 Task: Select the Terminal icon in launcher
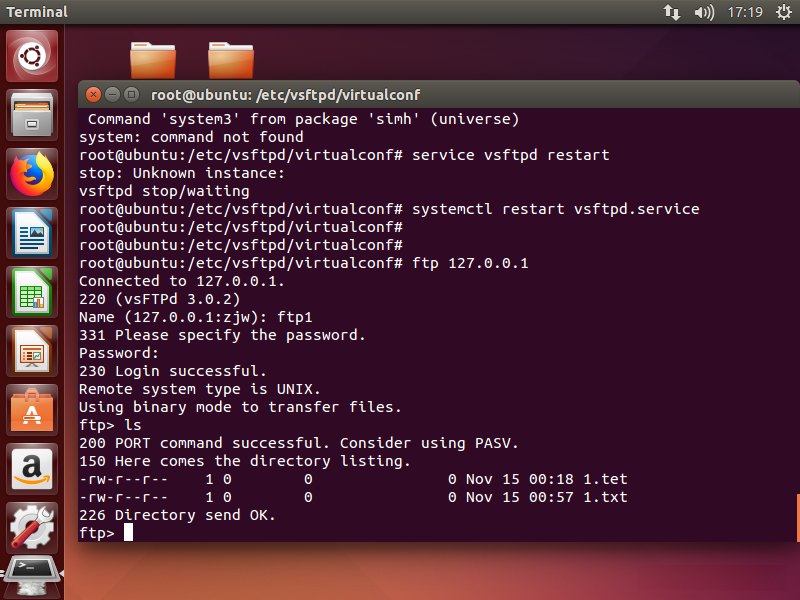click(x=32, y=576)
